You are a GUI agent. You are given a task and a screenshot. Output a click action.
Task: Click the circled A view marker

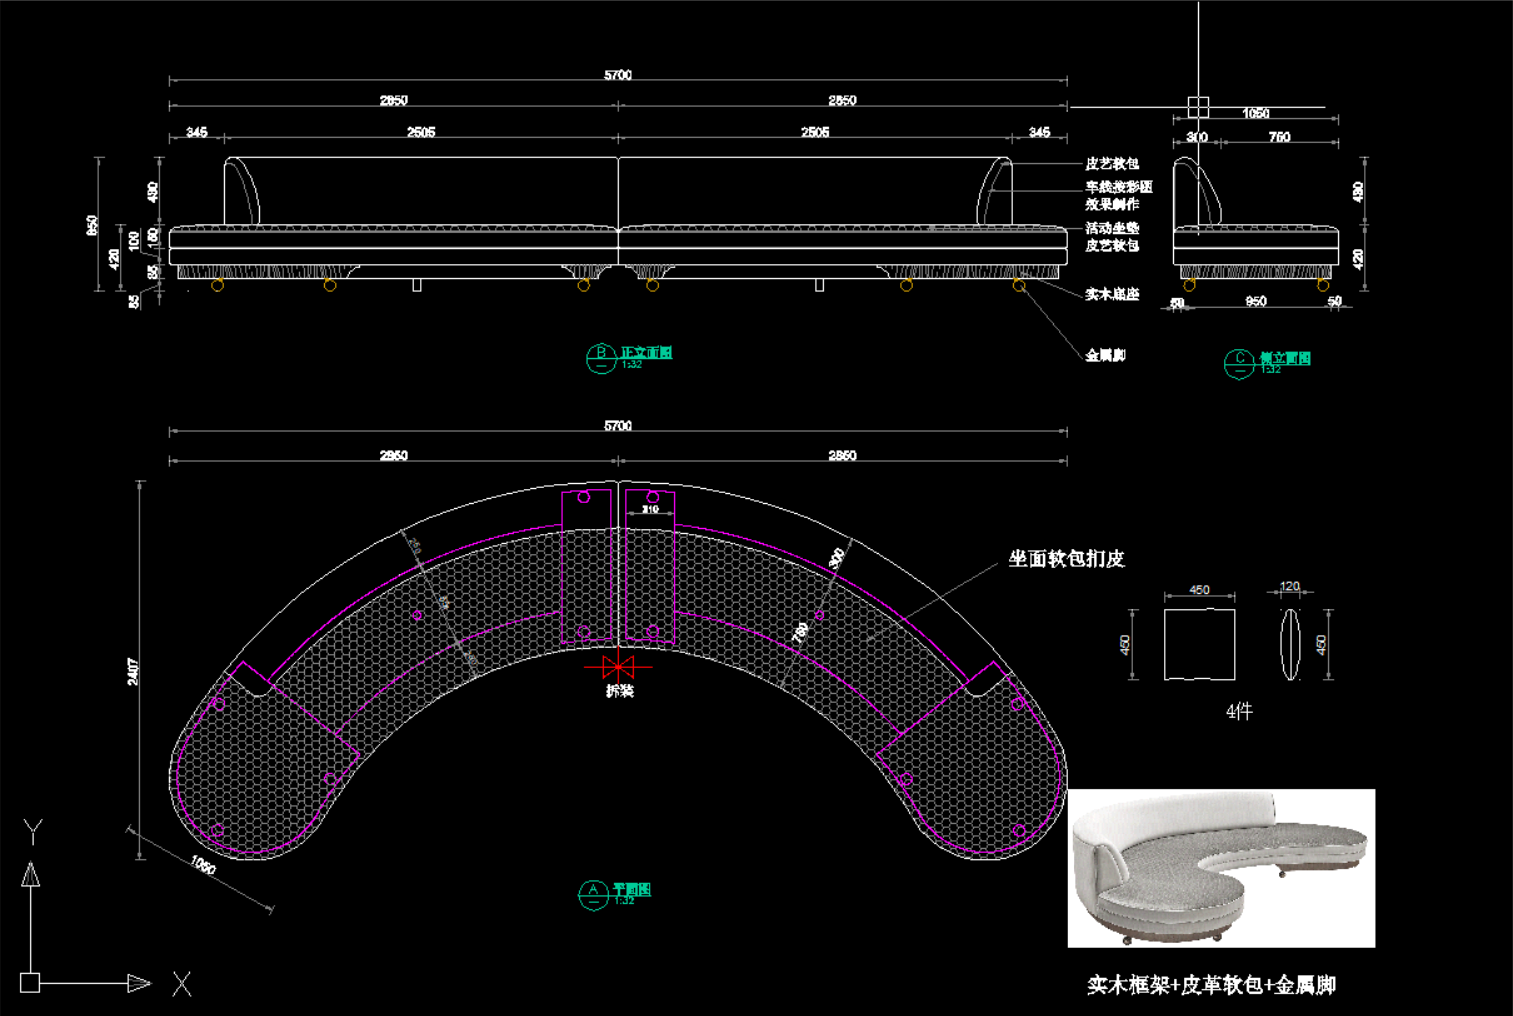click(594, 894)
